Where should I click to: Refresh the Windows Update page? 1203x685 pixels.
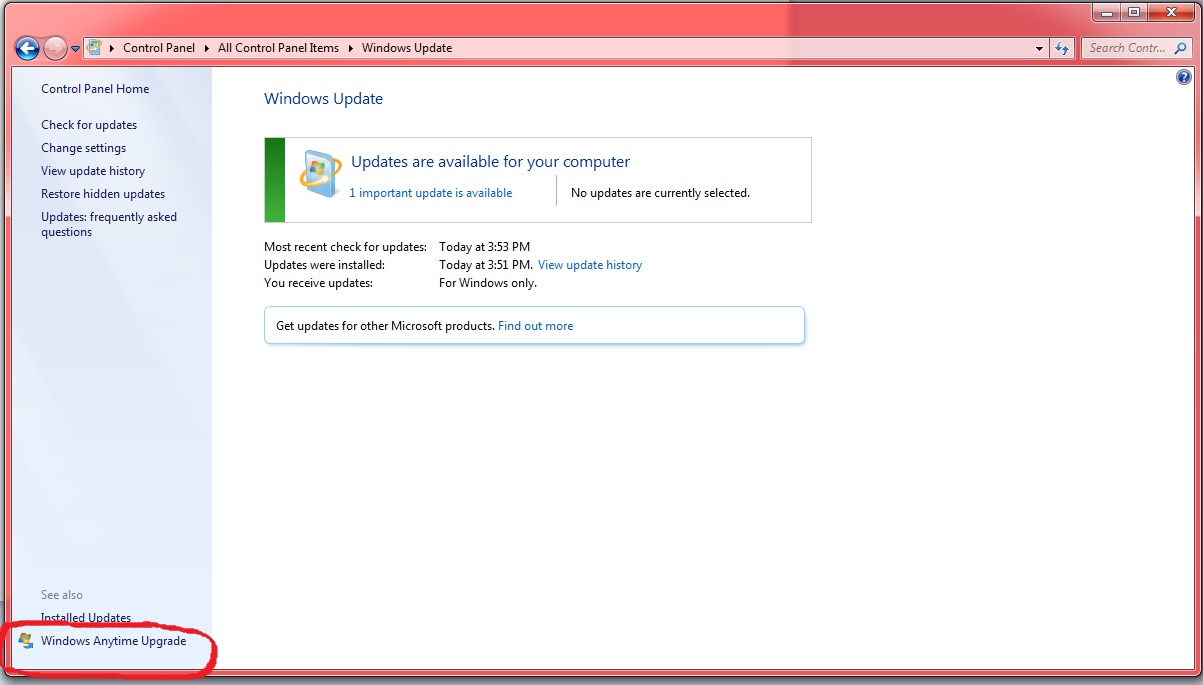tap(1062, 48)
